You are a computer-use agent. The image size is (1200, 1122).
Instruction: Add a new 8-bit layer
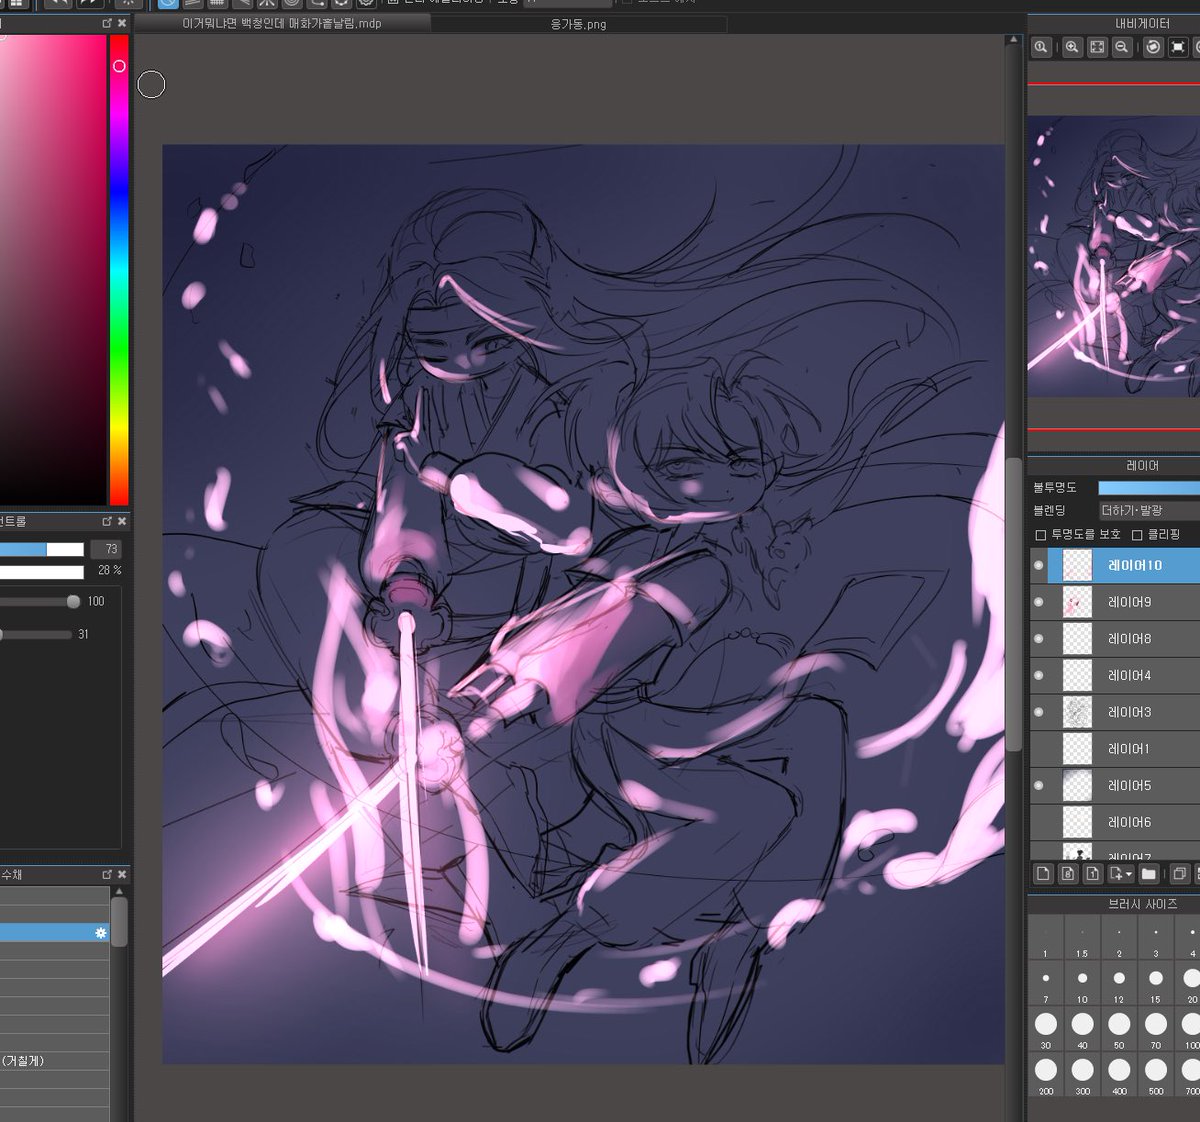click(x=1068, y=874)
